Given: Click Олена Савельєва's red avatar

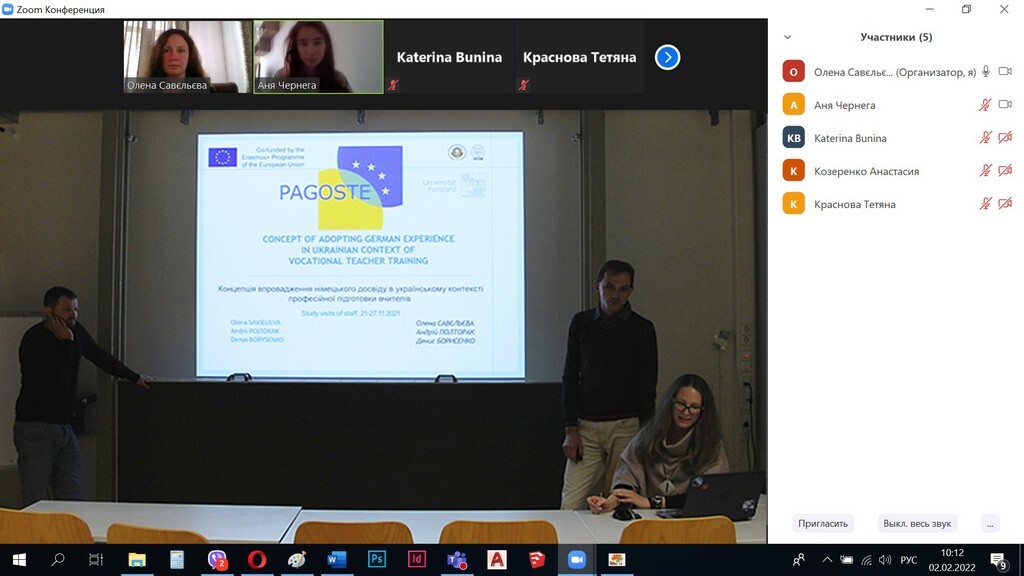Looking at the screenshot, I should pyautogui.click(x=793, y=72).
